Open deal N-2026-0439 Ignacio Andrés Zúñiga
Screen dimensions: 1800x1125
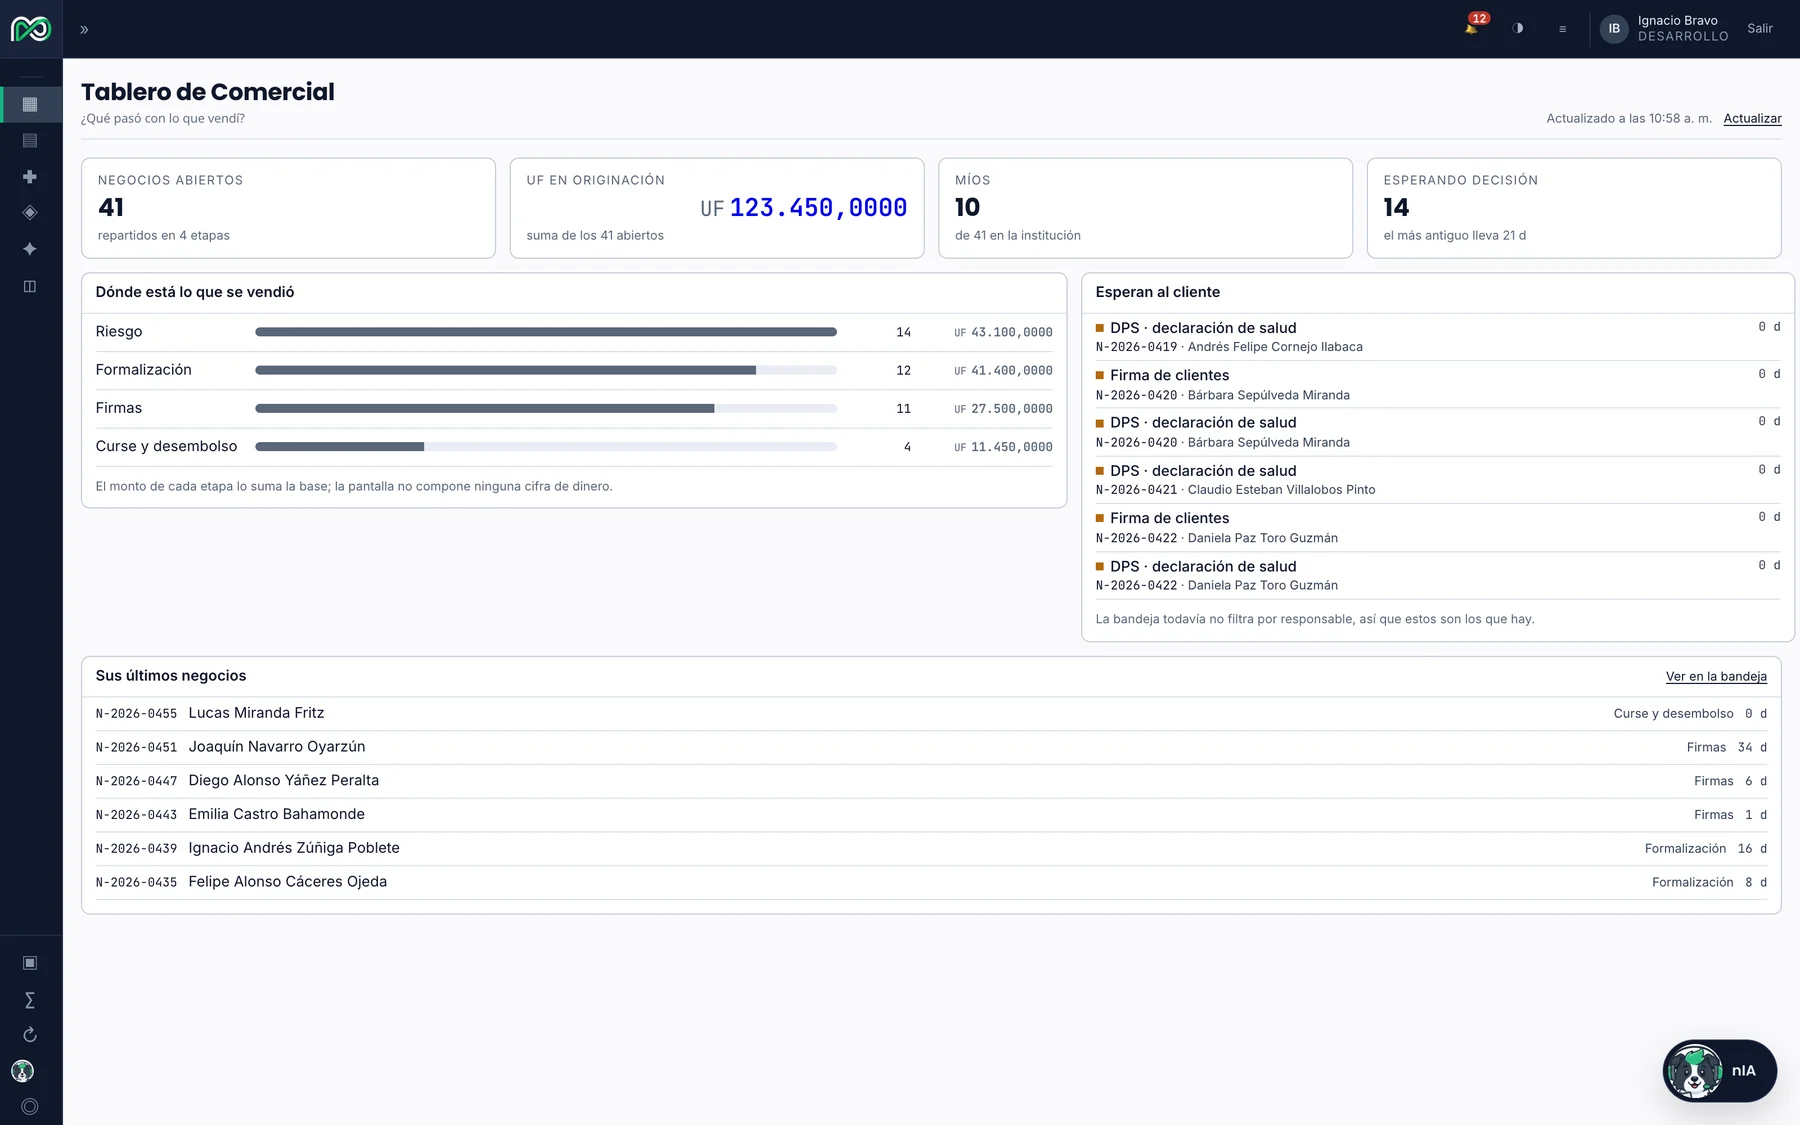pos(931,848)
